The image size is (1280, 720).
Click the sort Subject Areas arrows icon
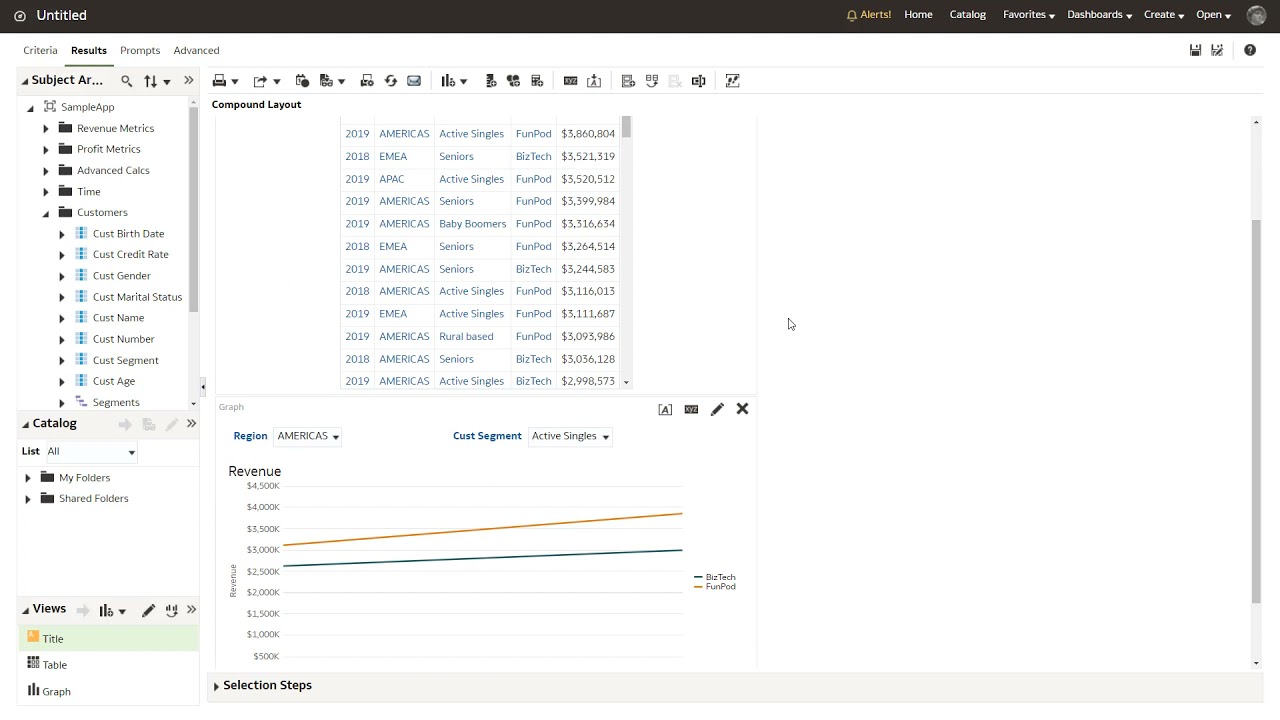click(x=150, y=81)
